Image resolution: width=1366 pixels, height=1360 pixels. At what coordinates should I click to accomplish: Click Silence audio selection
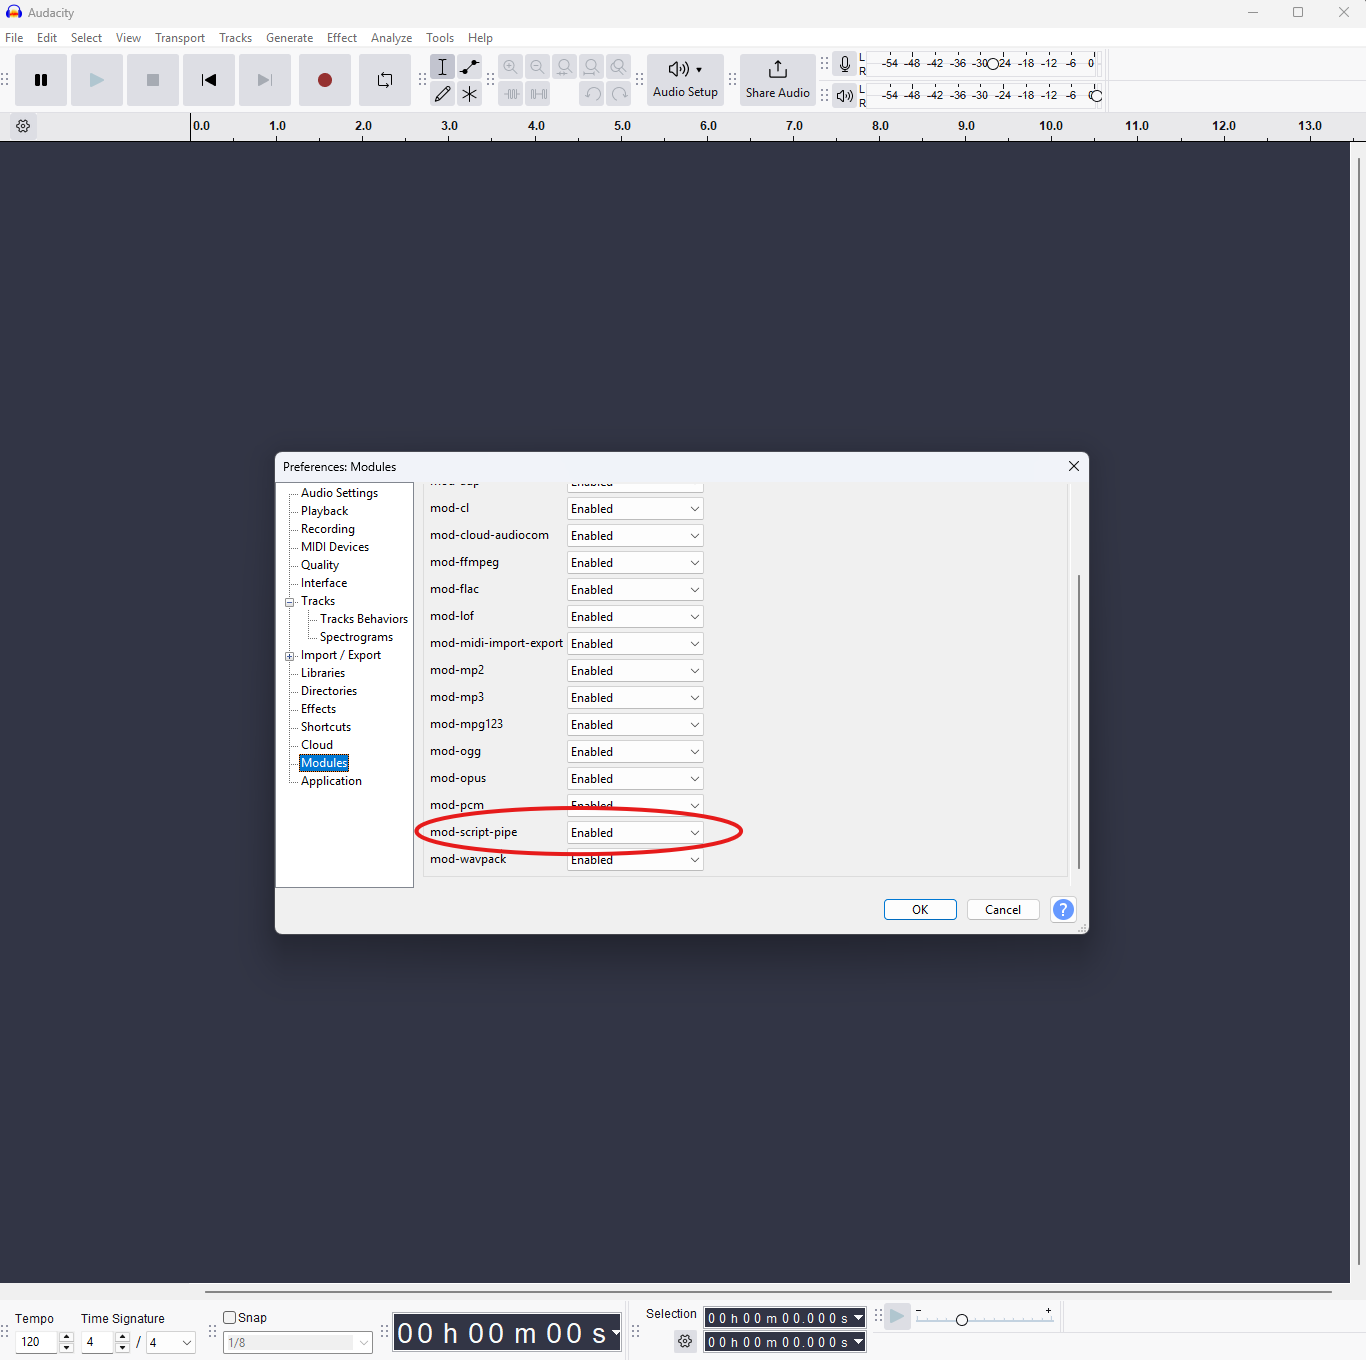pyautogui.click(x=538, y=93)
